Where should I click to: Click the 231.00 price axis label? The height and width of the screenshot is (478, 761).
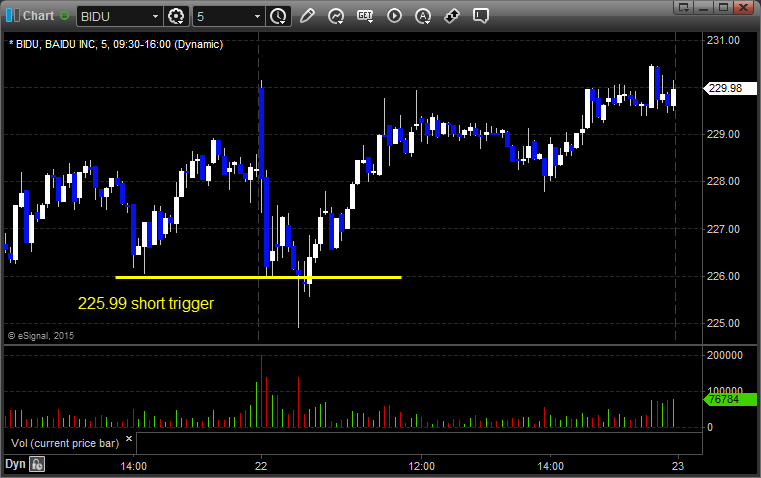(724, 40)
